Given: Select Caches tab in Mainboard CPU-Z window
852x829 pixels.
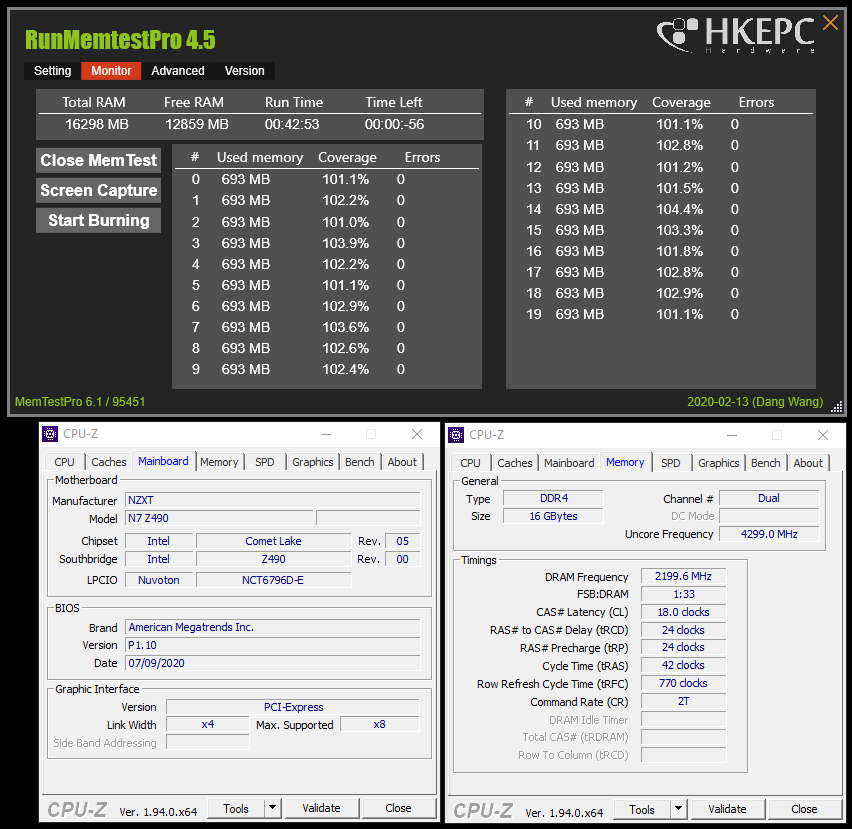Looking at the screenshot, I should 109,462.
